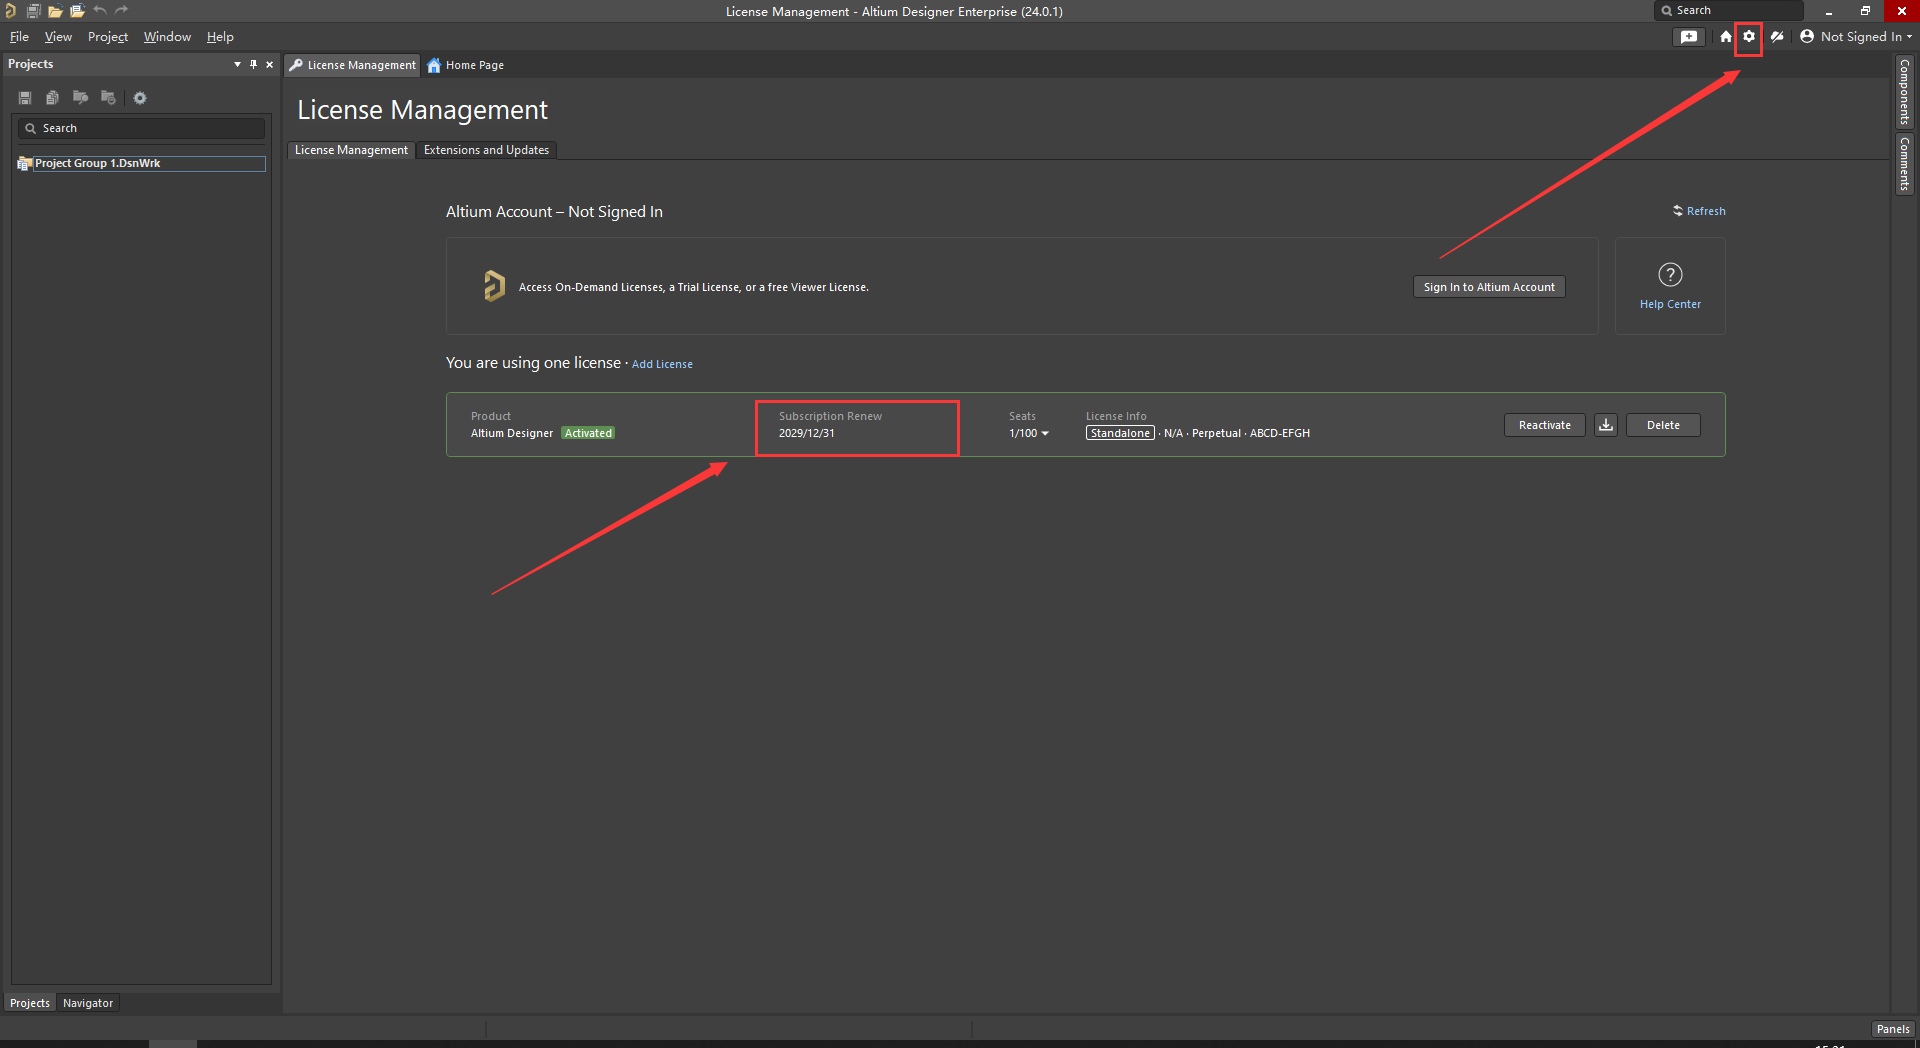Image resolution: width=1920 pixels, height=1048 pixels.
Task: Click the Undo arrow icon
Action: pyautogui.click(x=100, y=11)
